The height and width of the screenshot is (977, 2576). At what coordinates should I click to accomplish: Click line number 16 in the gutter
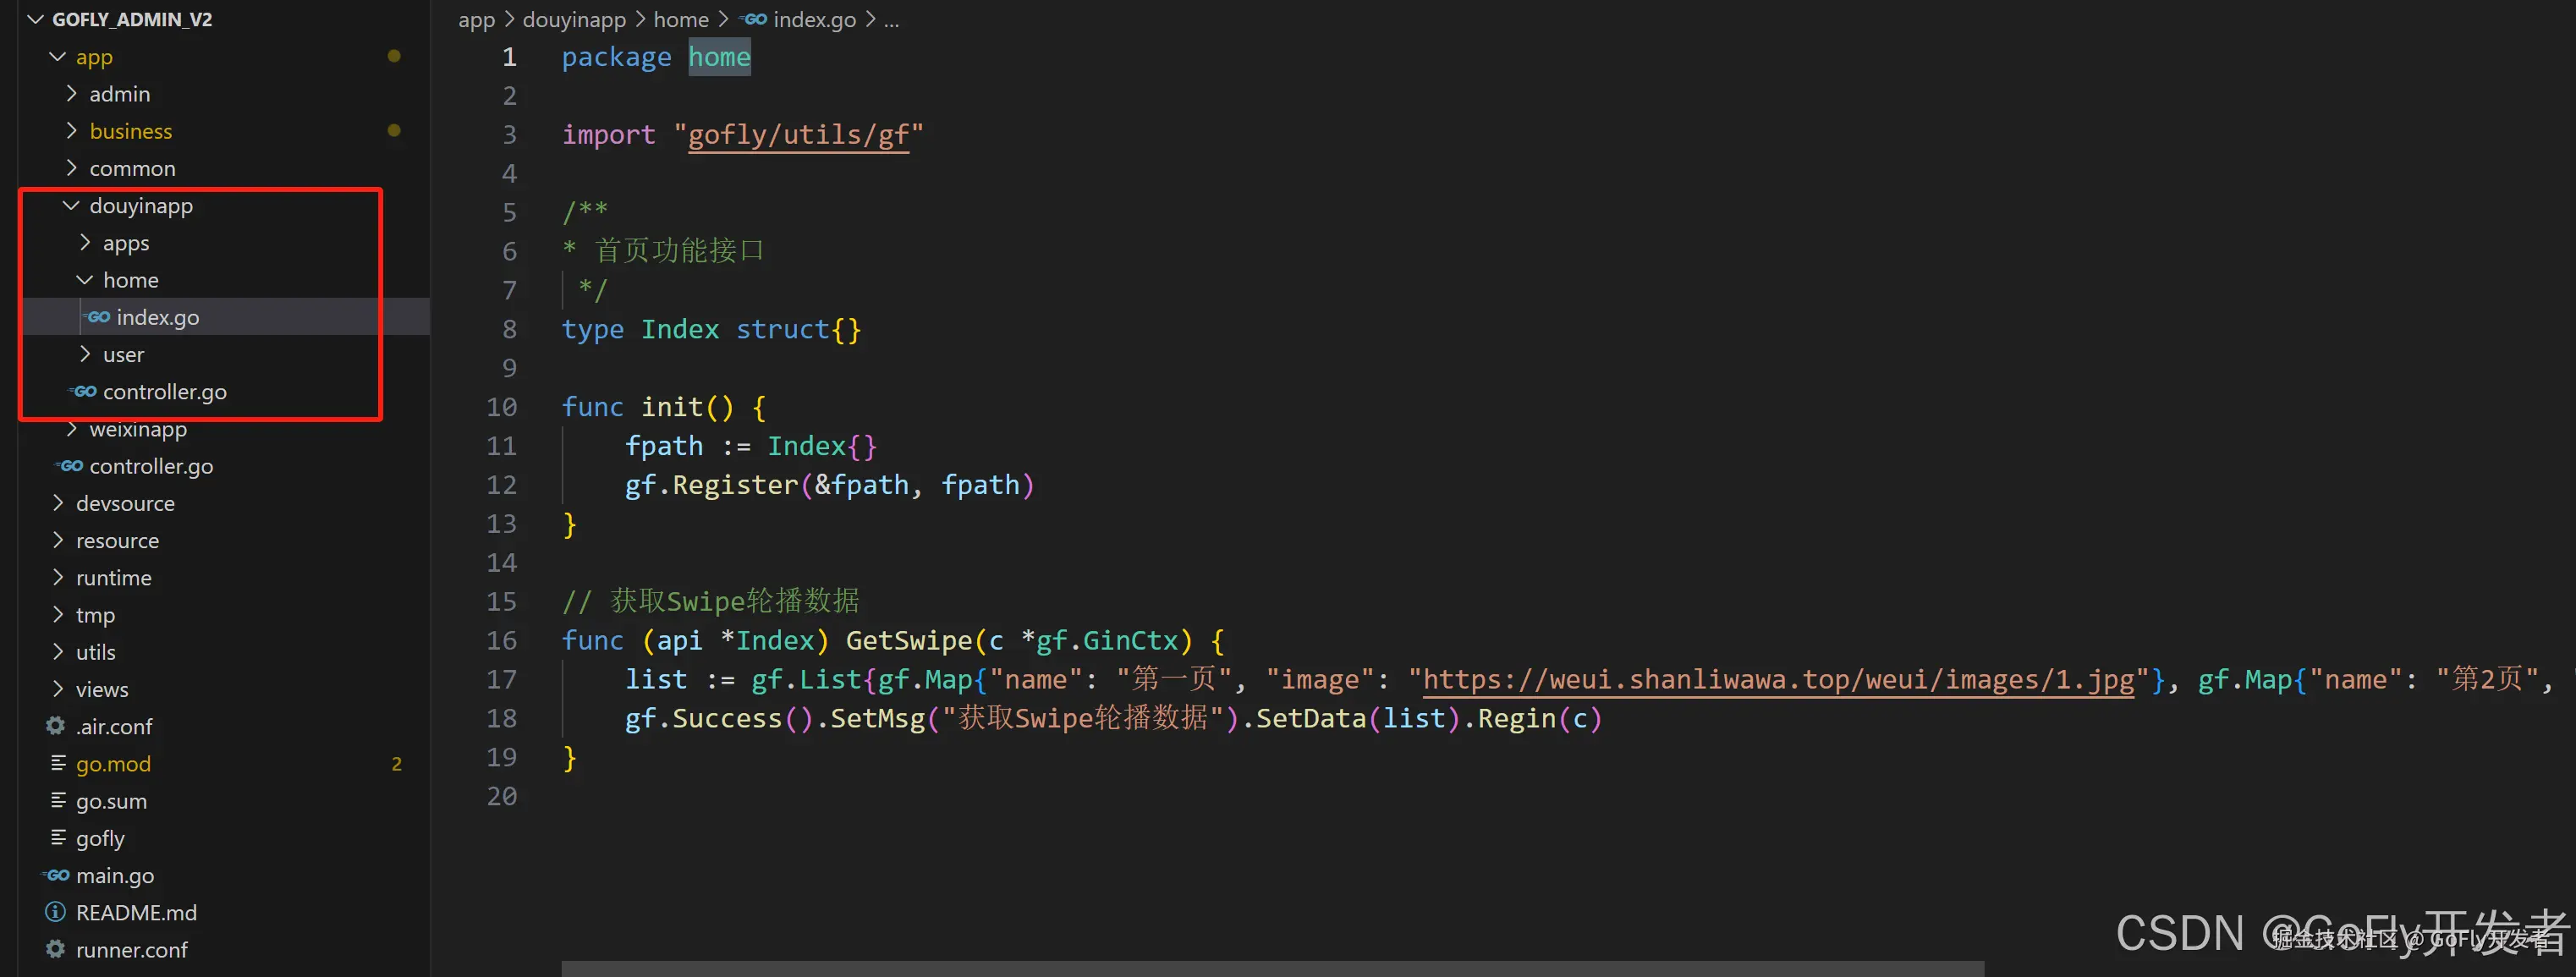(x=502, y=640)
